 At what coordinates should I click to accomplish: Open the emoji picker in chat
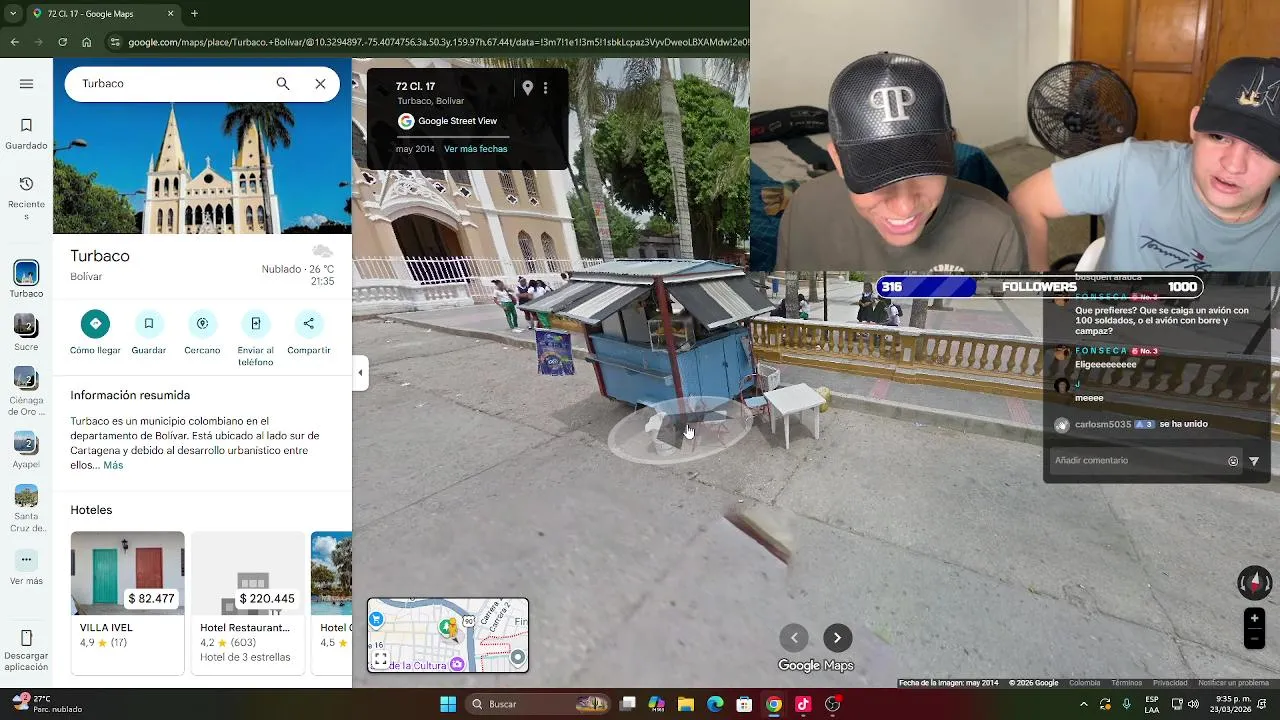(1233, 461)
